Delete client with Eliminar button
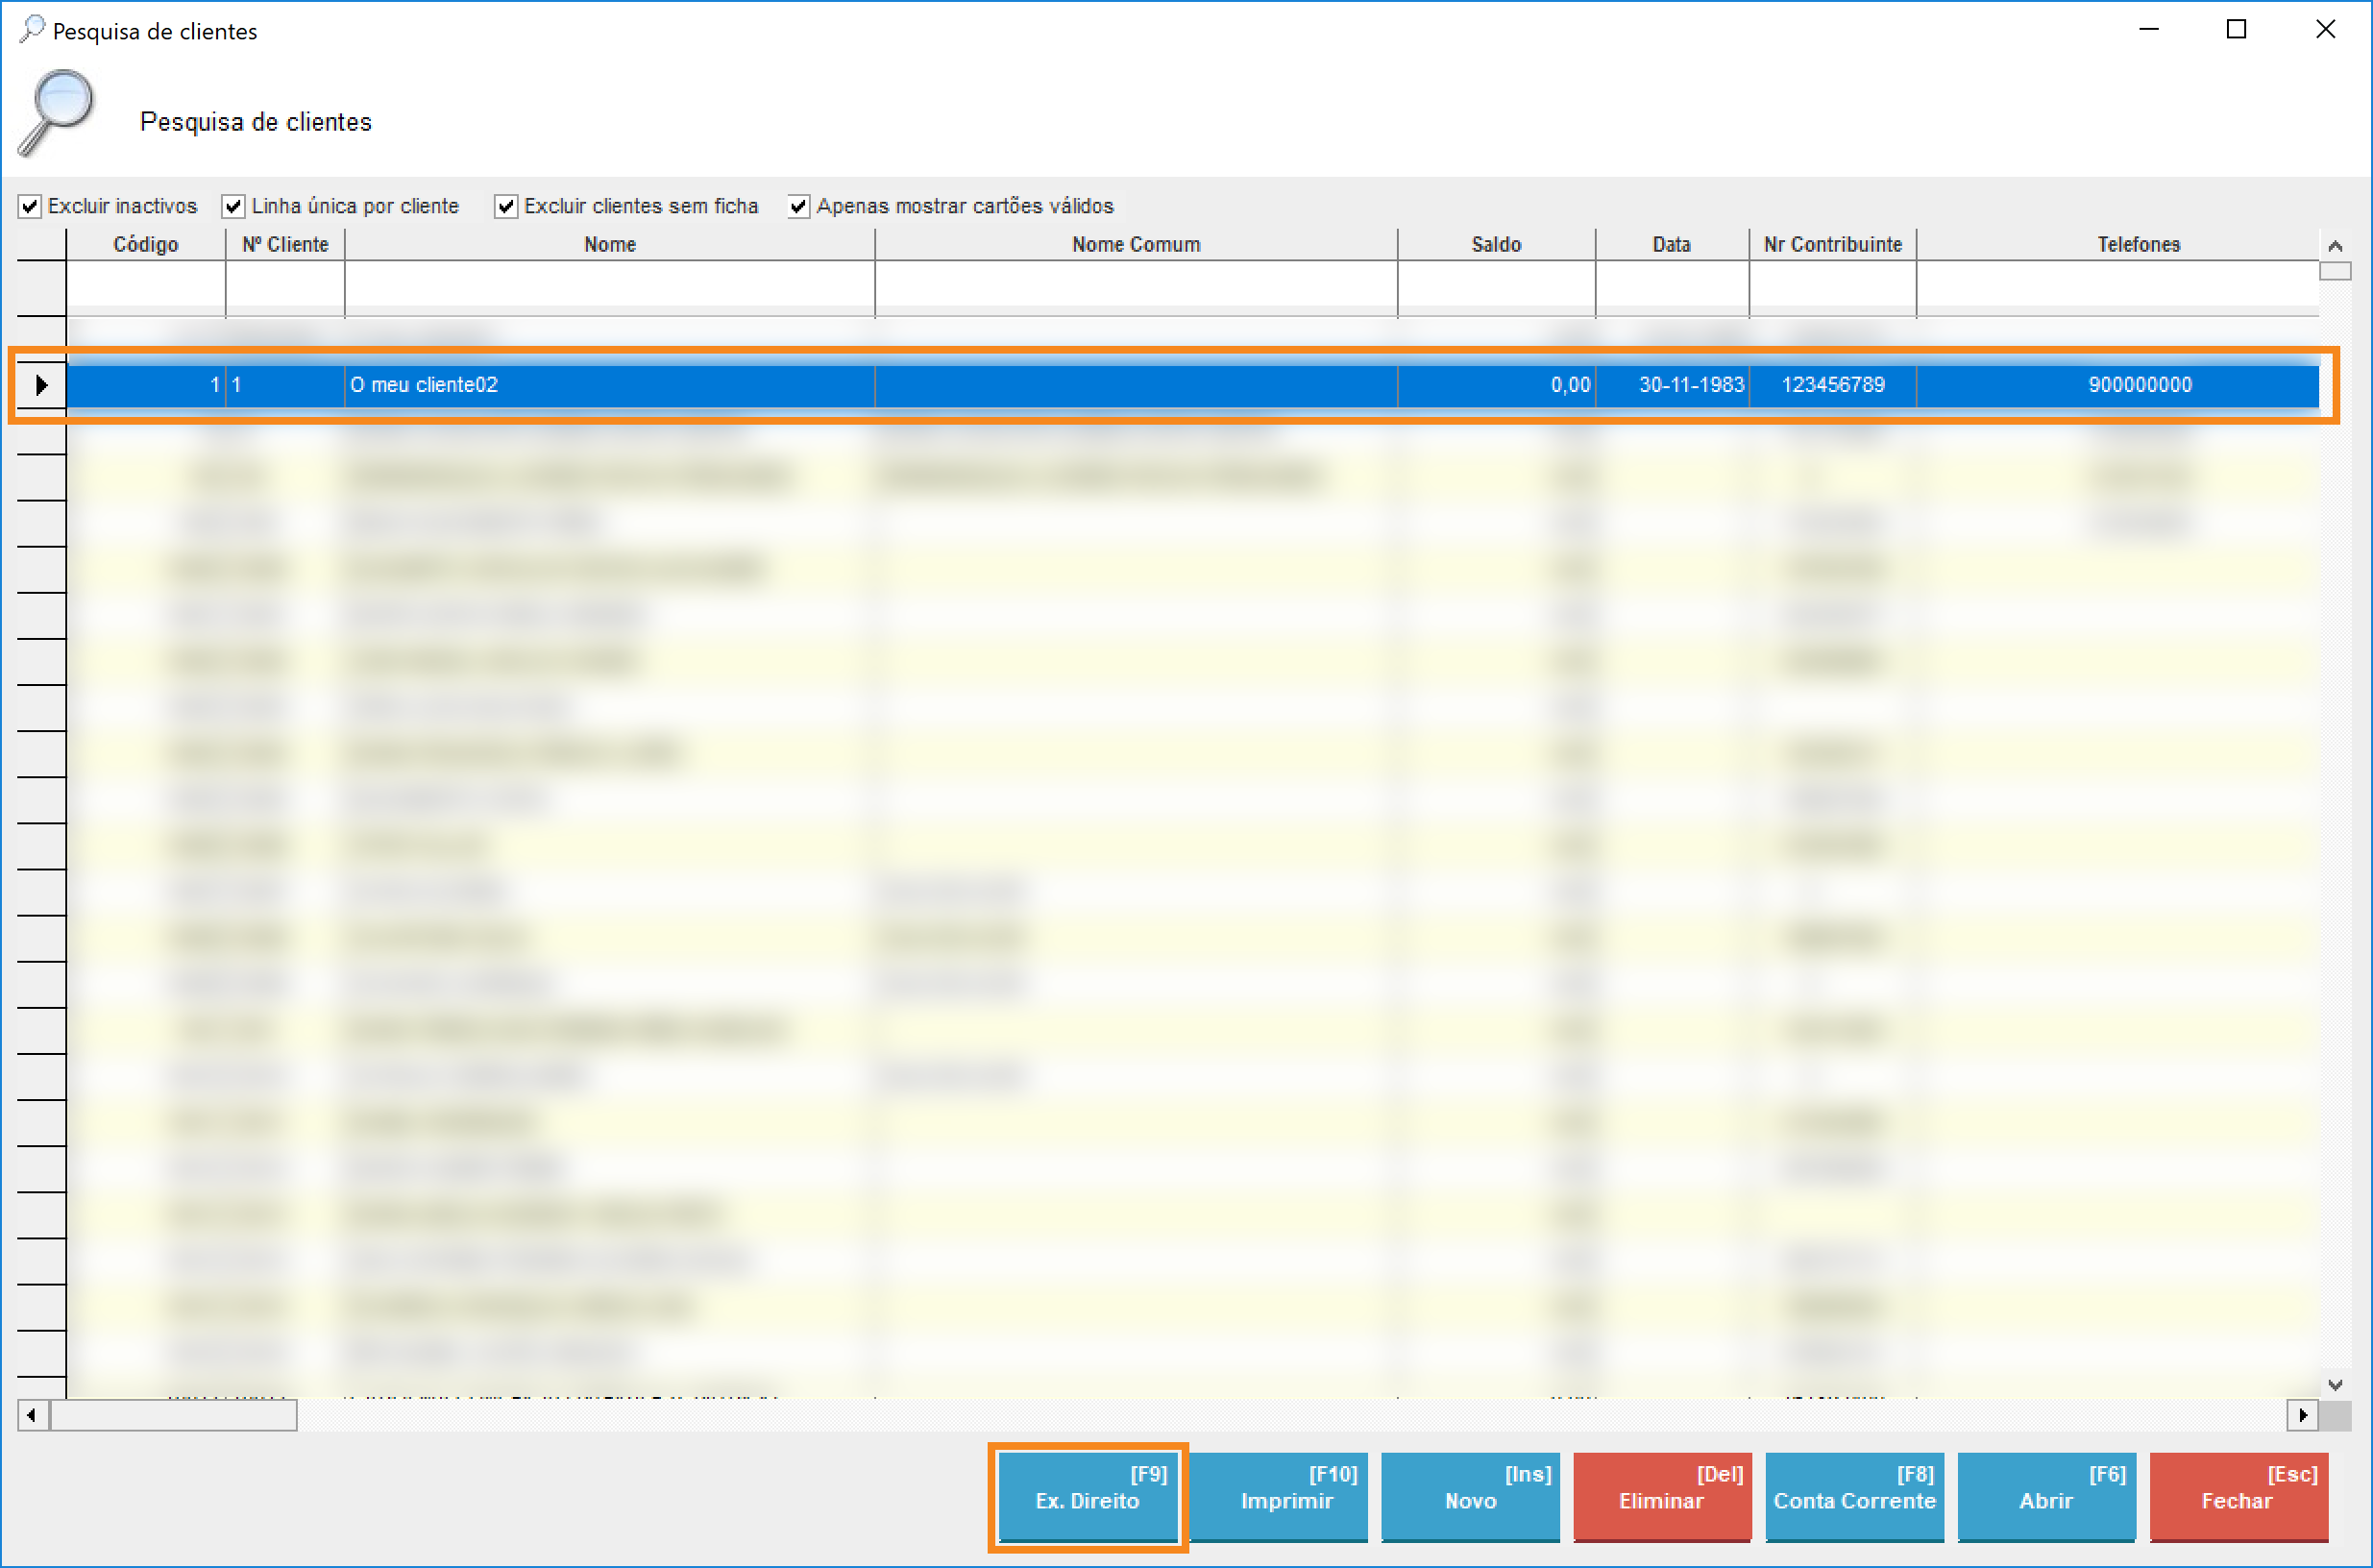Viewport: 2373px width, 1568px height. pos(1661,1496)
